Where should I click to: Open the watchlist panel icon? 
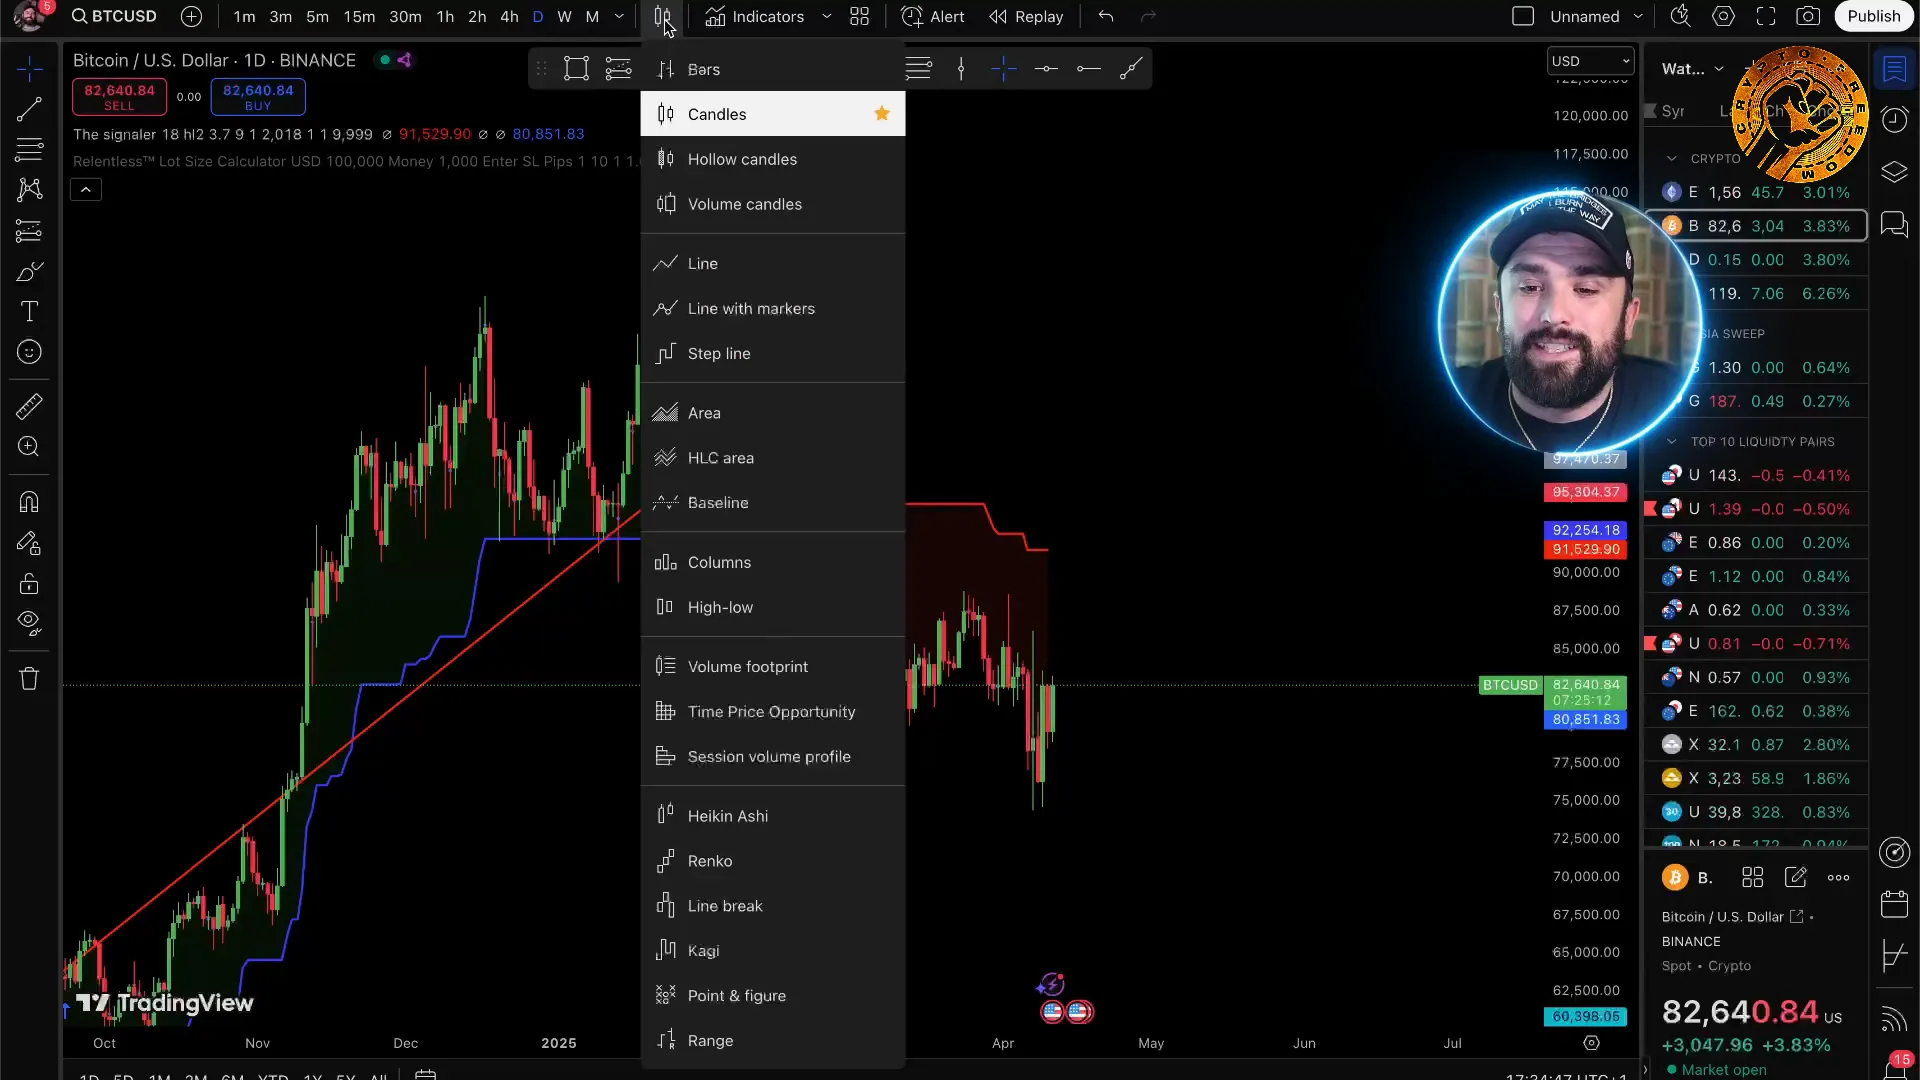coord(1894,68)
